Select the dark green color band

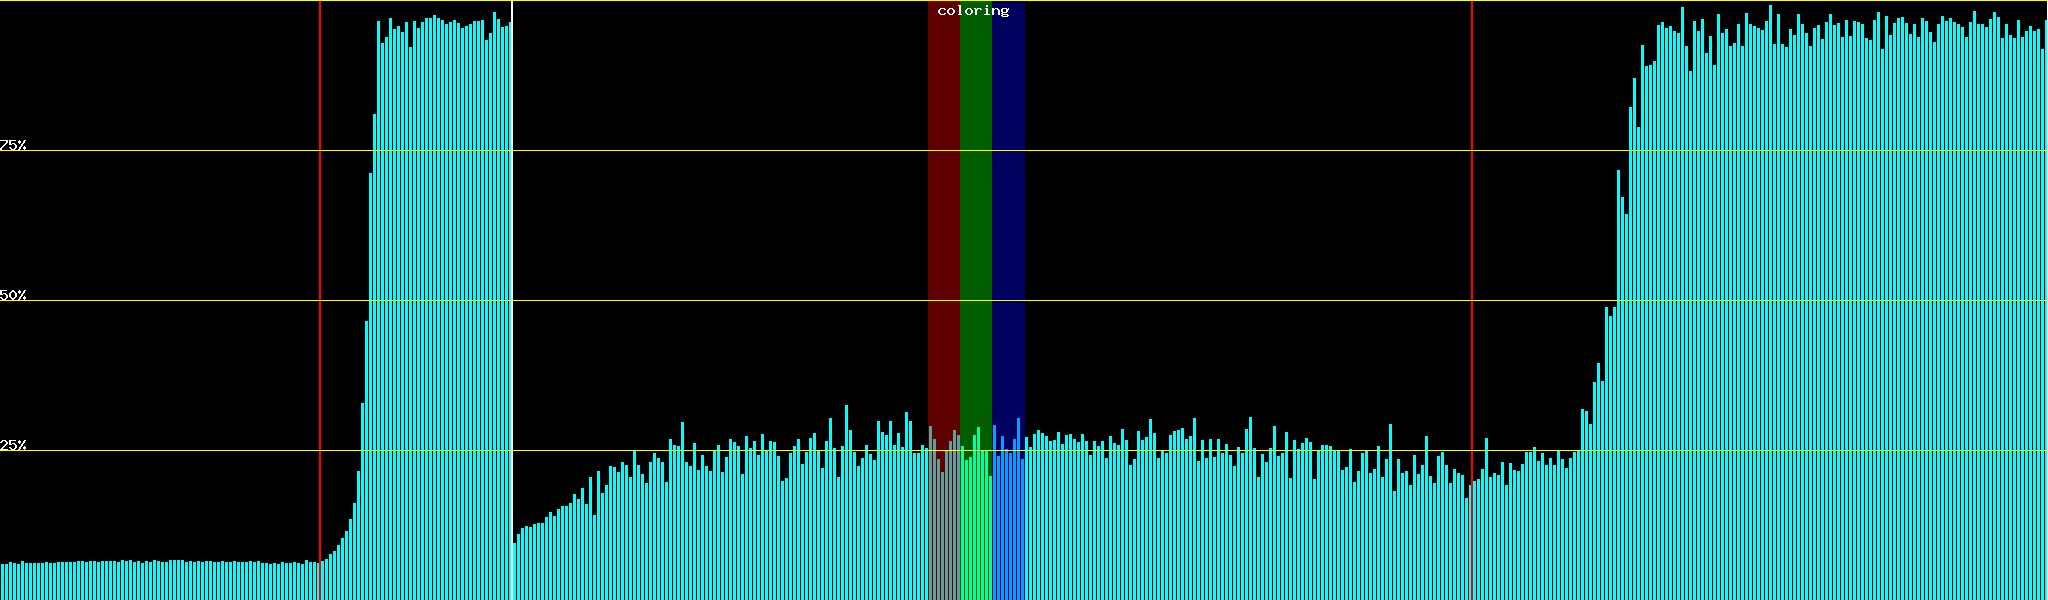(975, 200)
